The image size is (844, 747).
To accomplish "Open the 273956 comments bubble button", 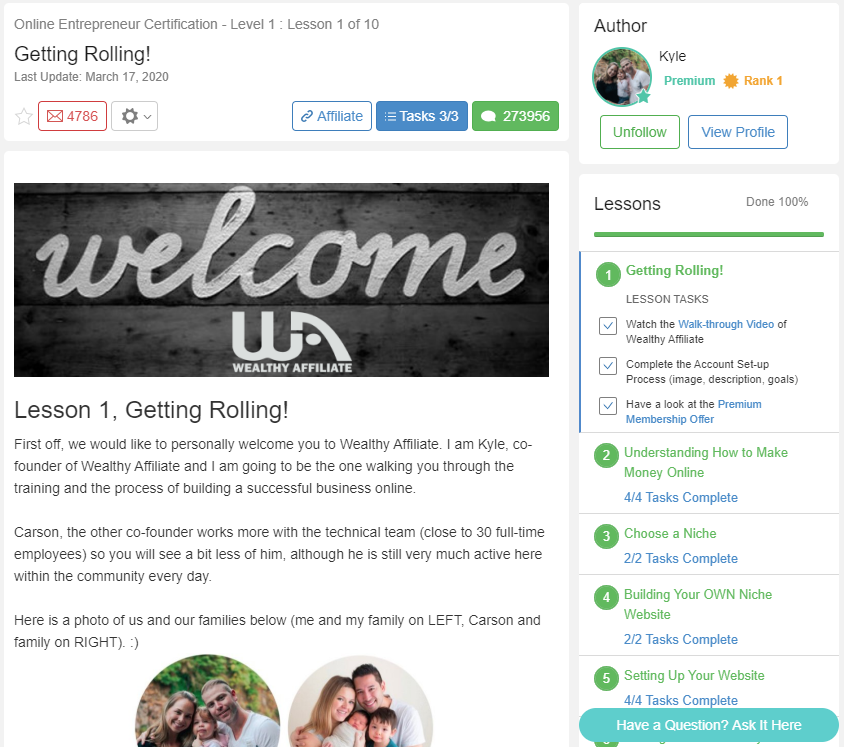I will tap(515, 116).
